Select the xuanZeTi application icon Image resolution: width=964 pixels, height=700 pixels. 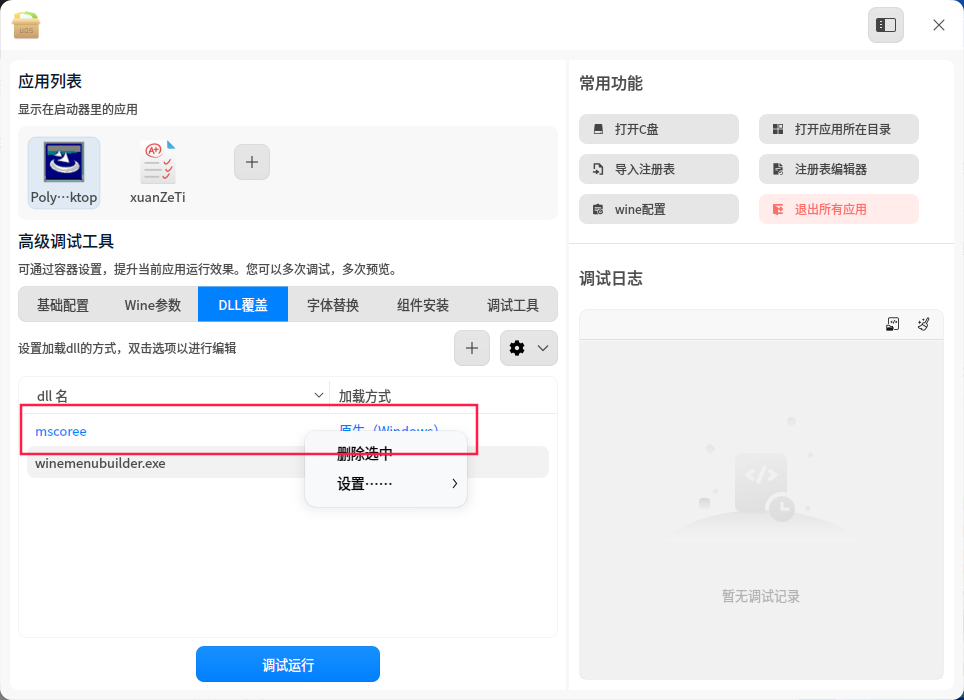[157, 173]
